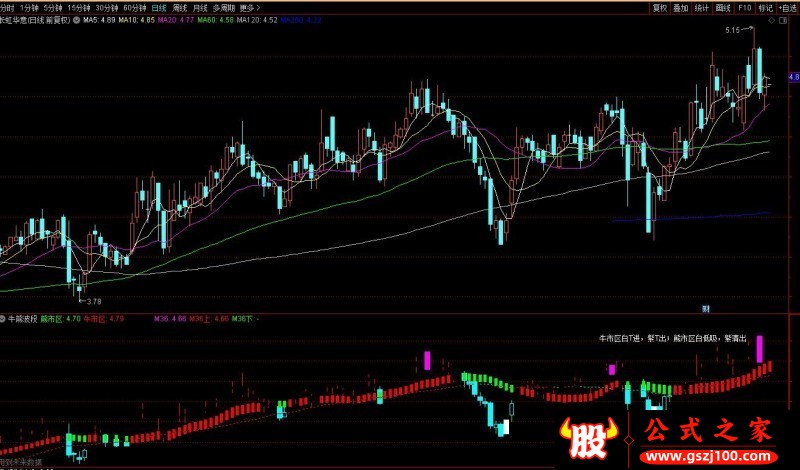
Task: Click the M36: 4.66 value
Action: 170,319
